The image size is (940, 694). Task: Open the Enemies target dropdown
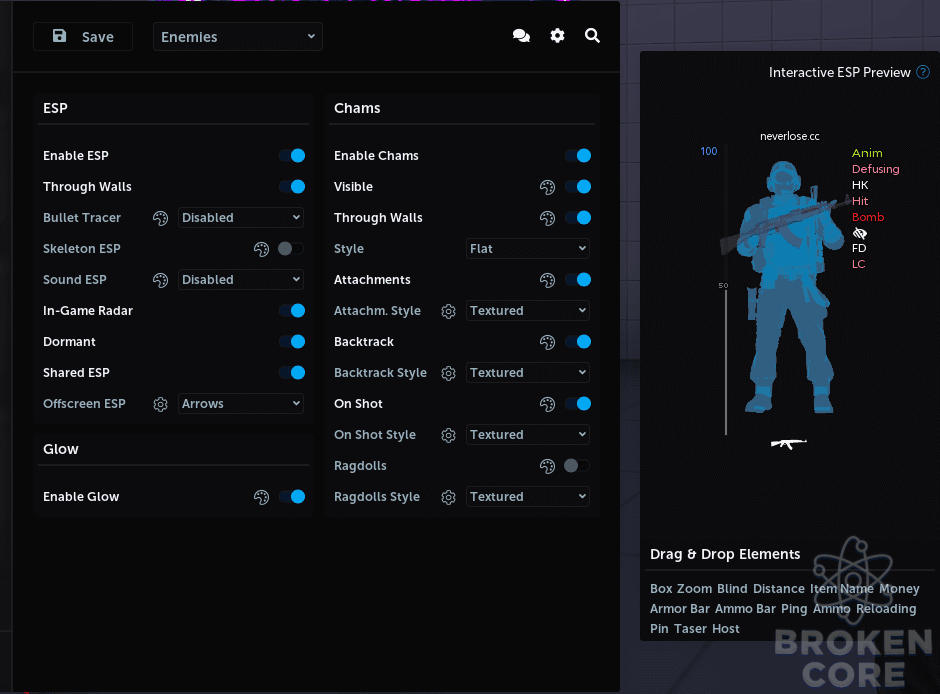click(238, 37)
